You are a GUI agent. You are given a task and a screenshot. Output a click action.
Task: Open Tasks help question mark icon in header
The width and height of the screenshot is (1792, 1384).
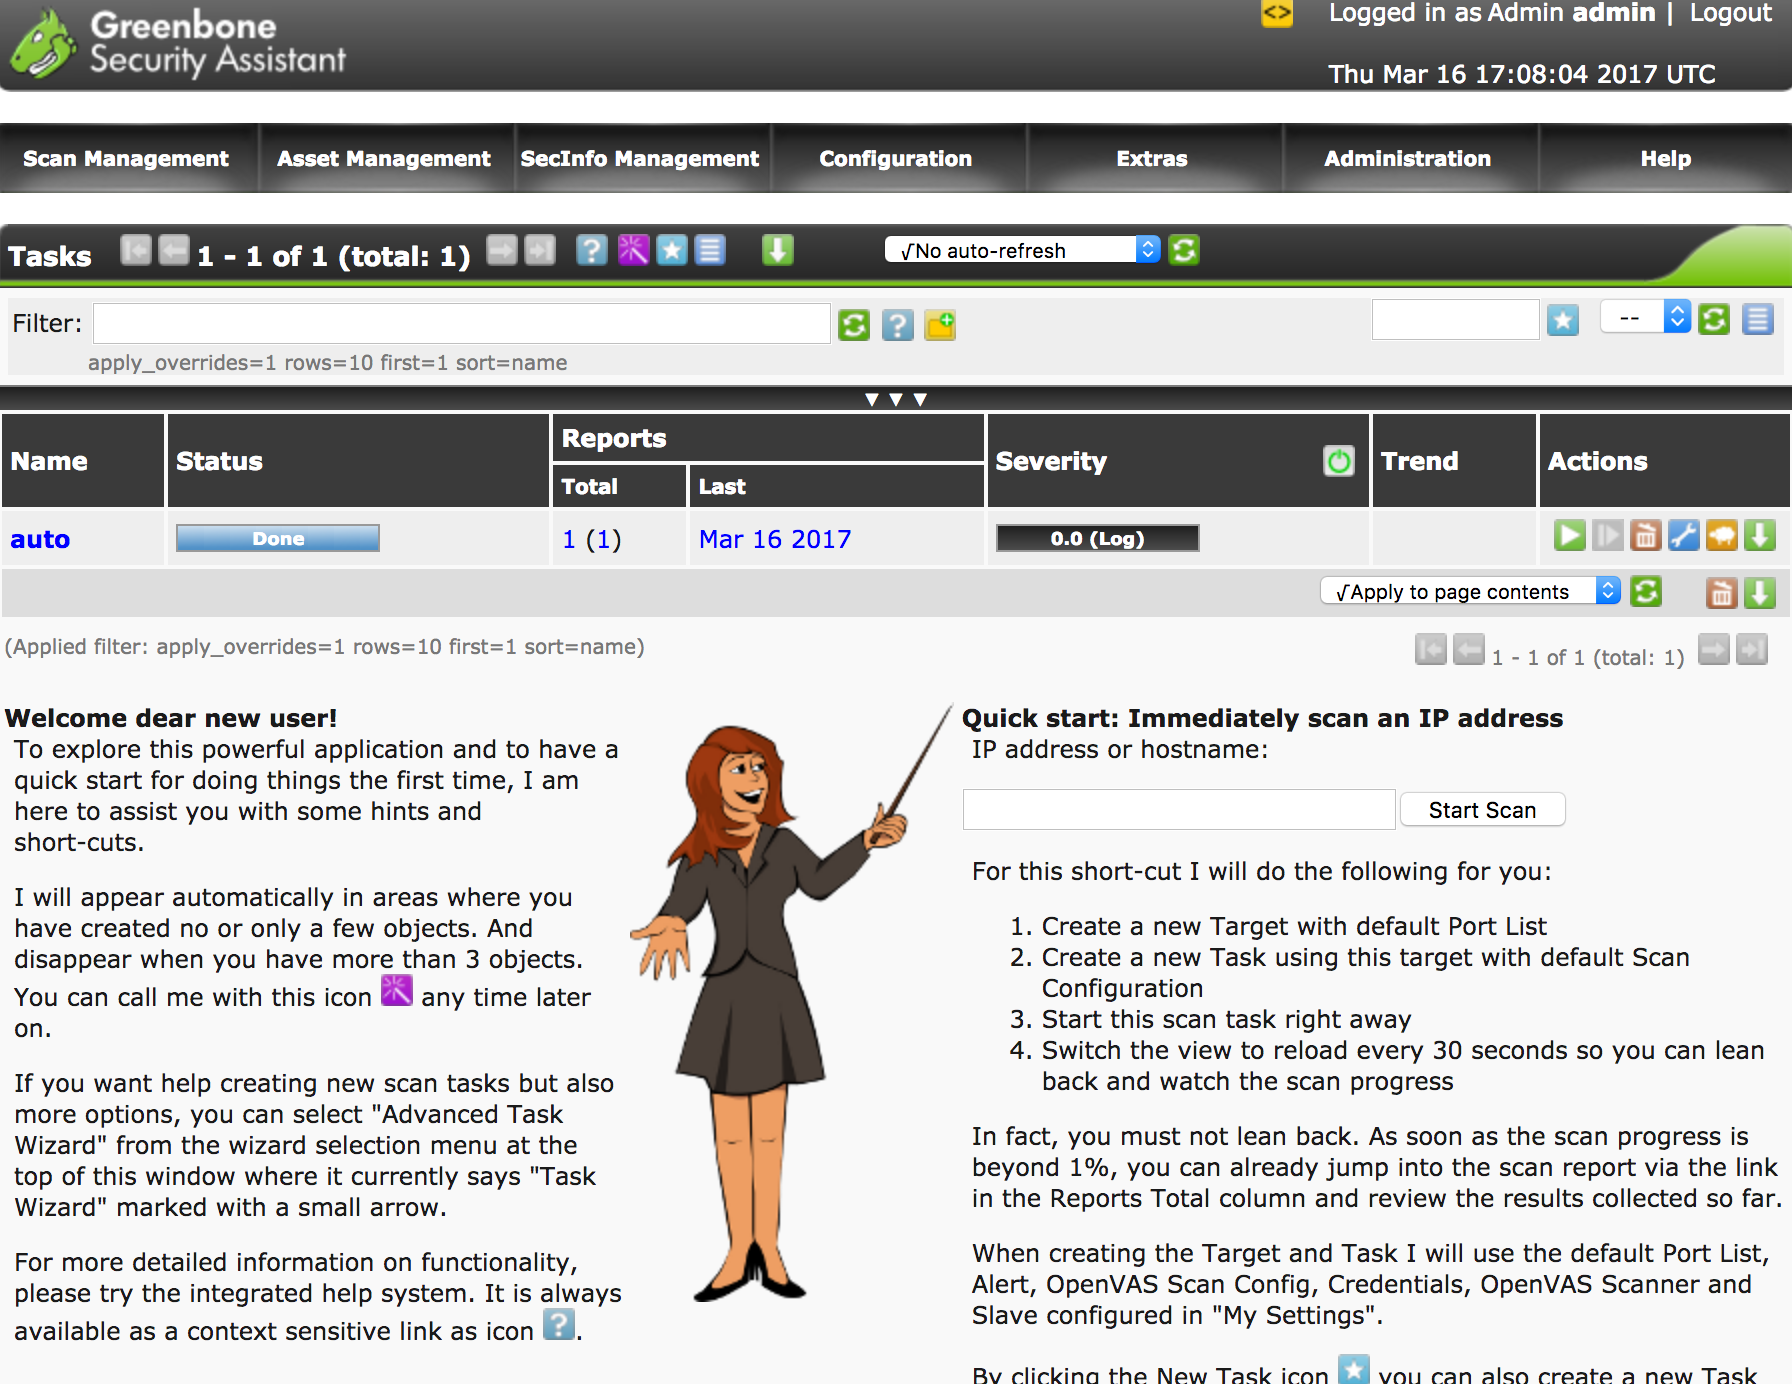(x=592, y=250)
